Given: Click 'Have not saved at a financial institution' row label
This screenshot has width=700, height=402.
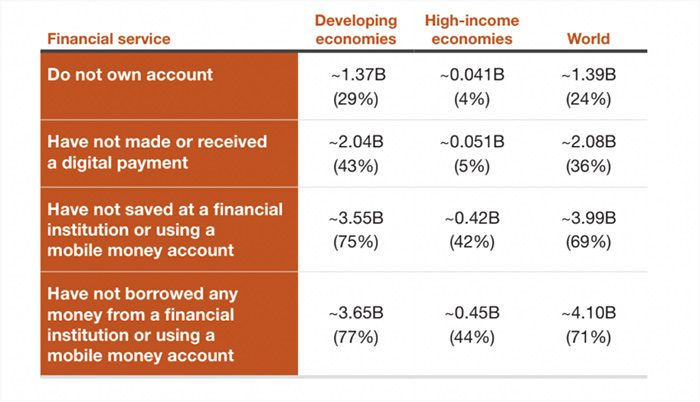Looking at the screenshot, I should pyautogui.click(x=165, y=230).
